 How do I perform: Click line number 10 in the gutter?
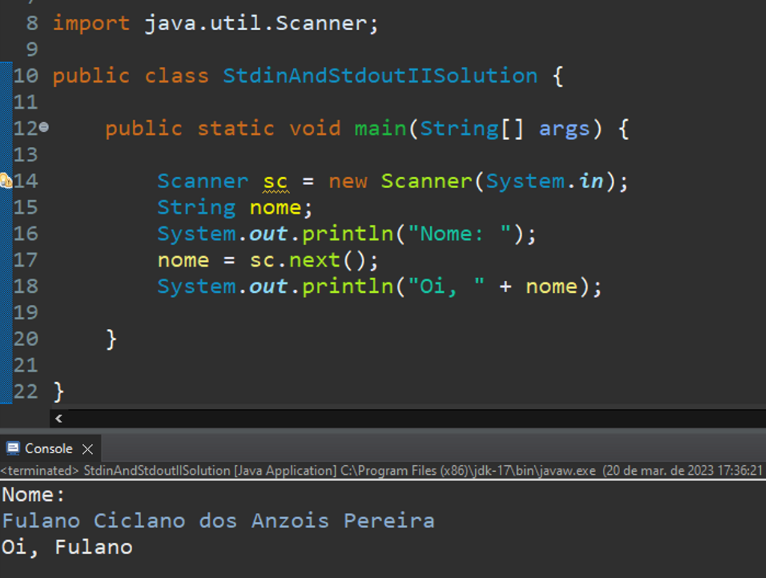click(26, 76)
